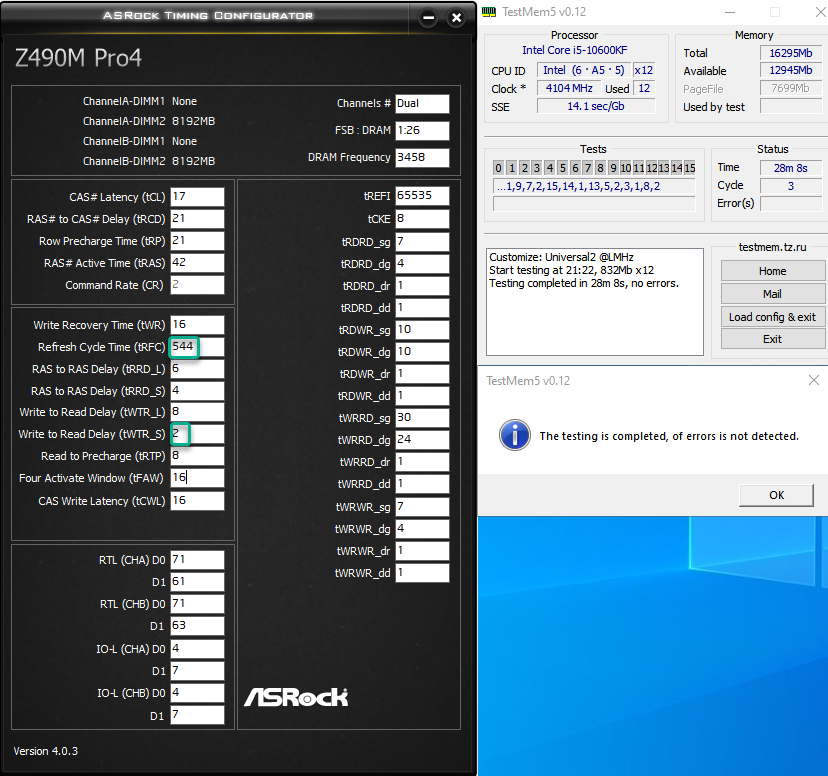Click the Cycle value 3
This screenshot has width=828, height=776.
pos(791,186)
